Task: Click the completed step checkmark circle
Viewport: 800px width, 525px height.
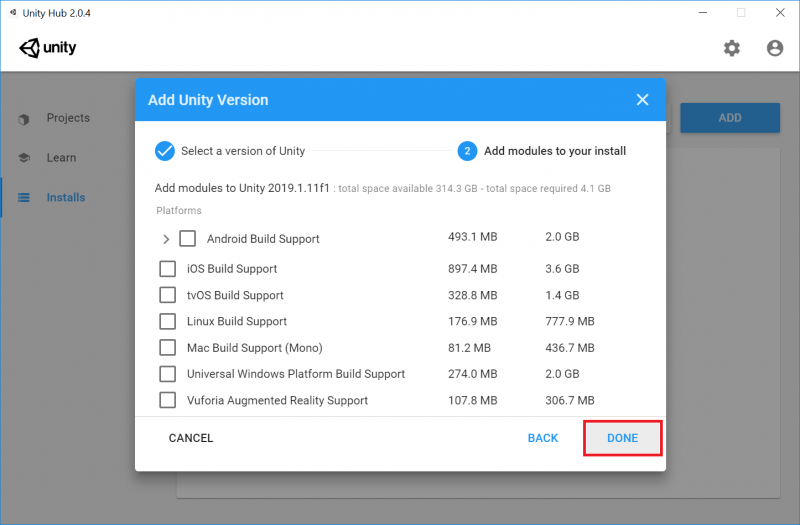Action: coord(165,151)
